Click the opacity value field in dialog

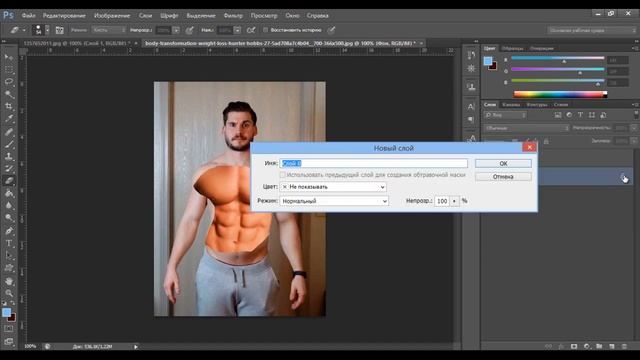(x=442, y=201)
